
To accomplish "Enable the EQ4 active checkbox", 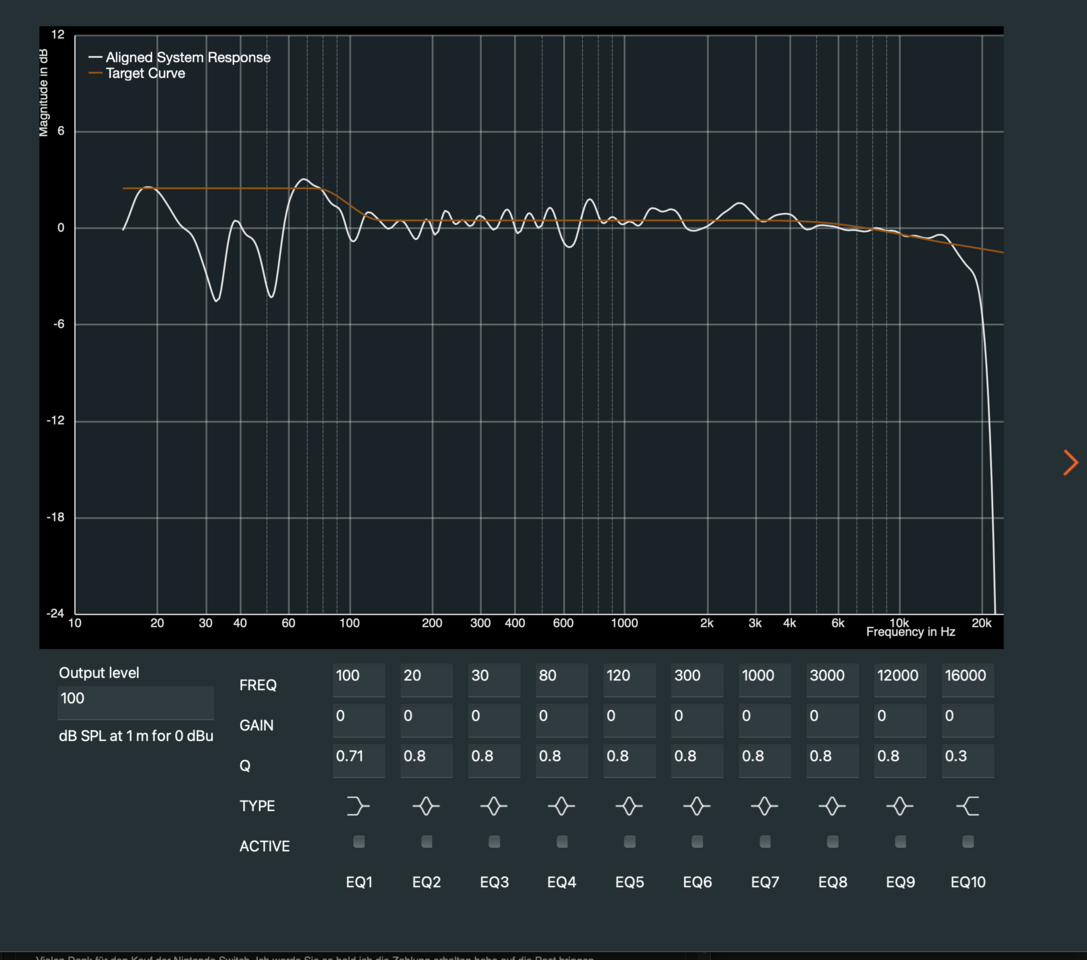I will pos(562,841).
